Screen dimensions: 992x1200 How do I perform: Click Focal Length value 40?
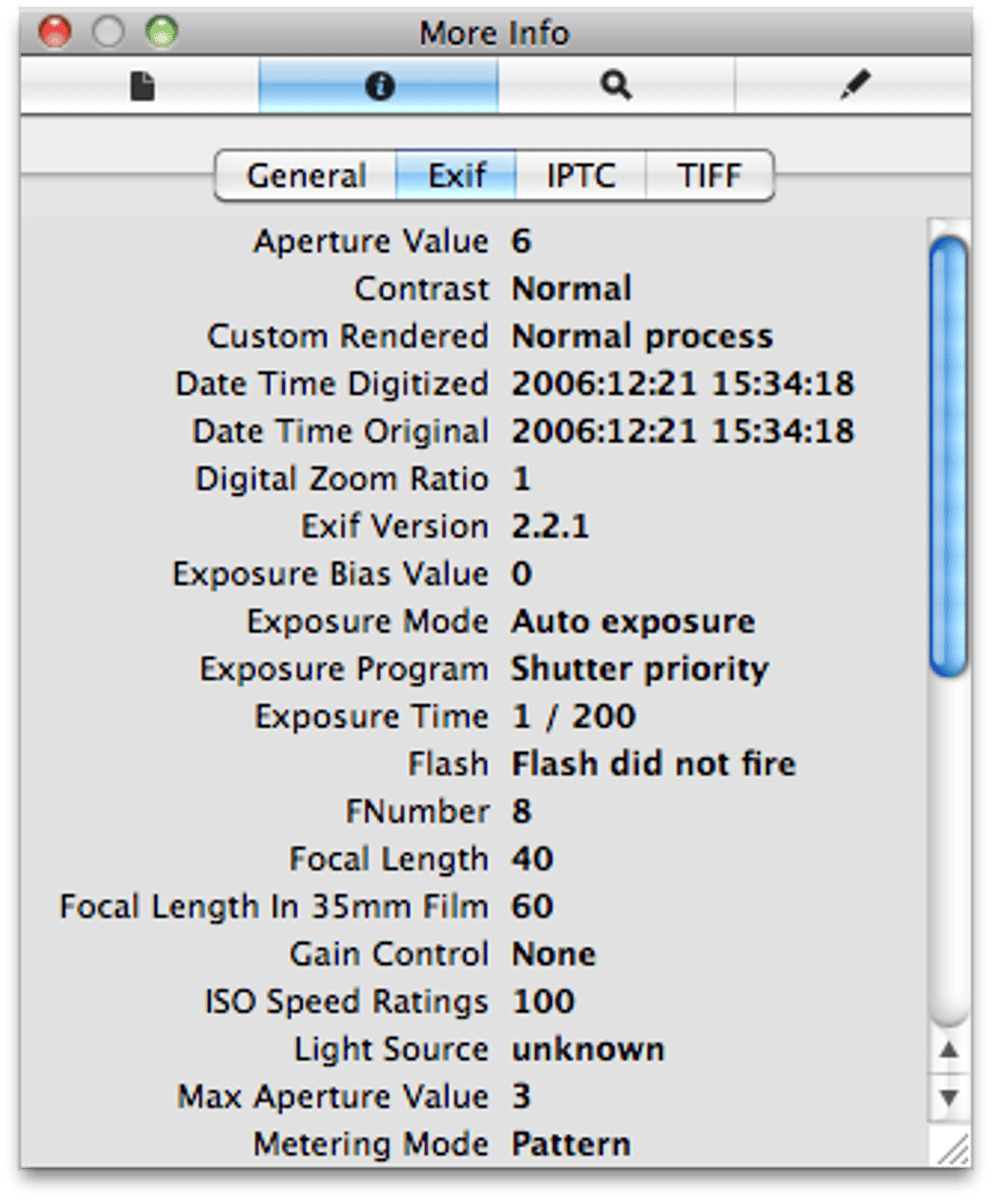(532, 859)
